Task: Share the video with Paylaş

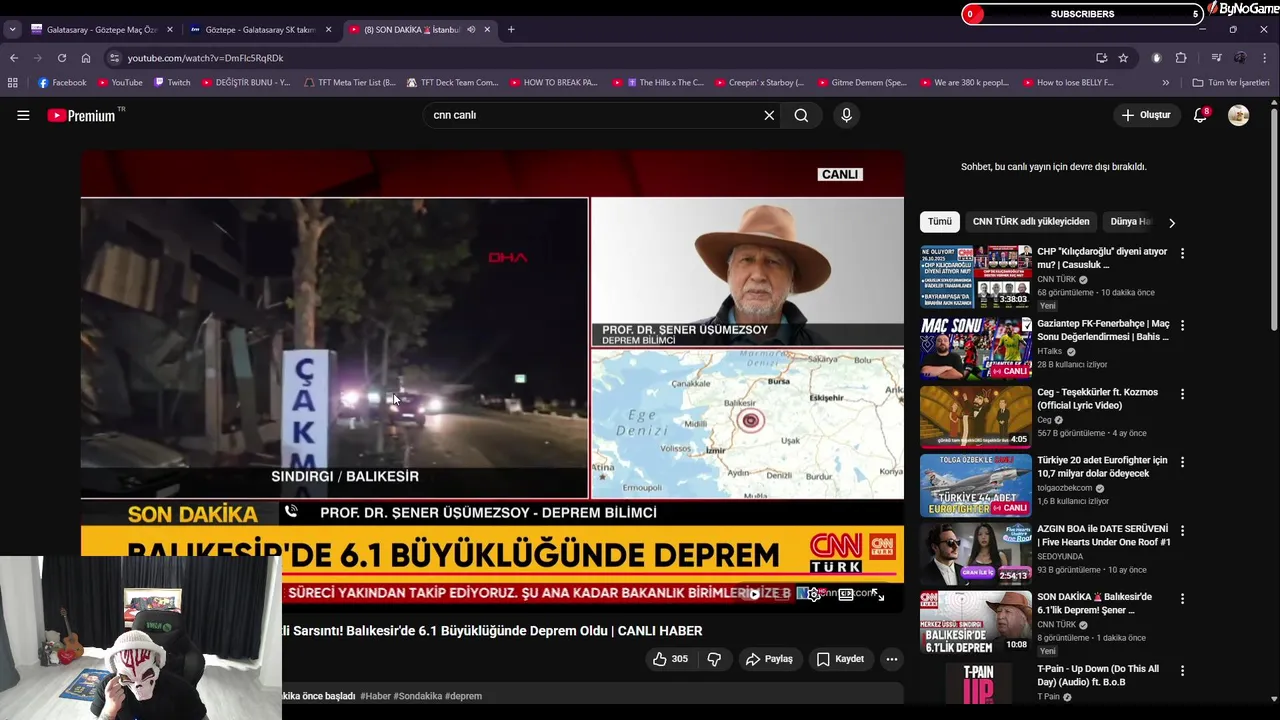Action: pos(769,659)
